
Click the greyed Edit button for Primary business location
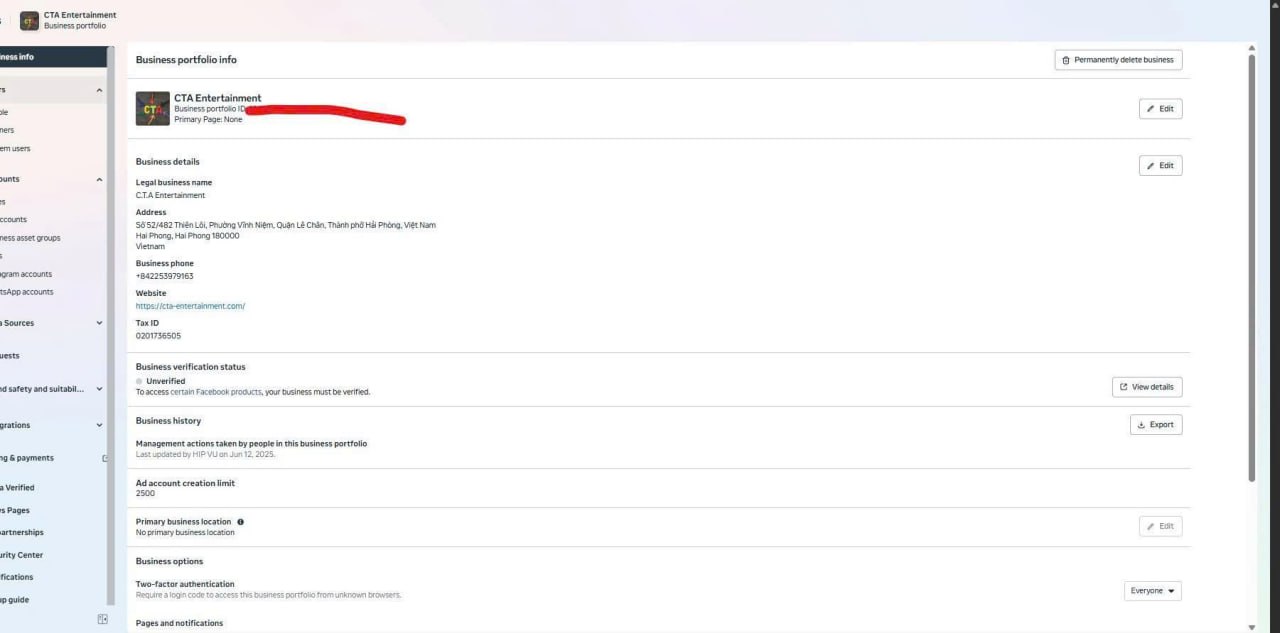point(1160,526)
